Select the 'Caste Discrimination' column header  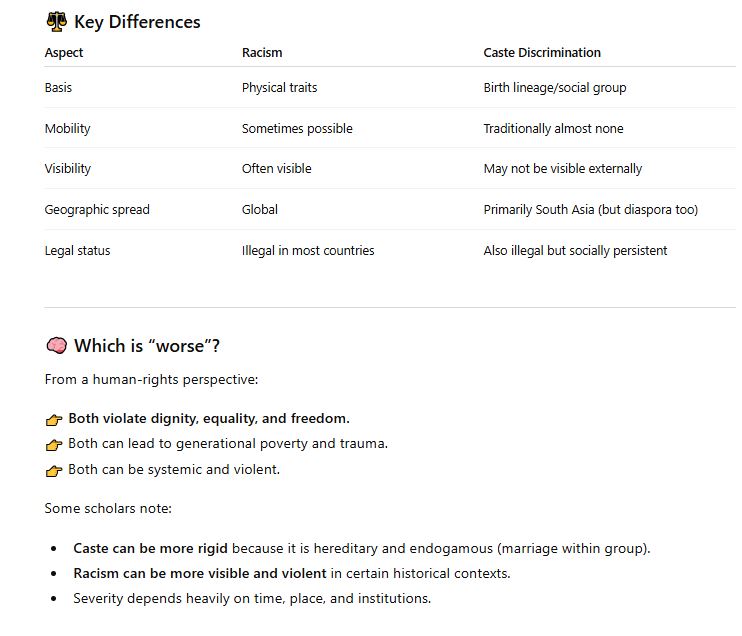point(542,52)
